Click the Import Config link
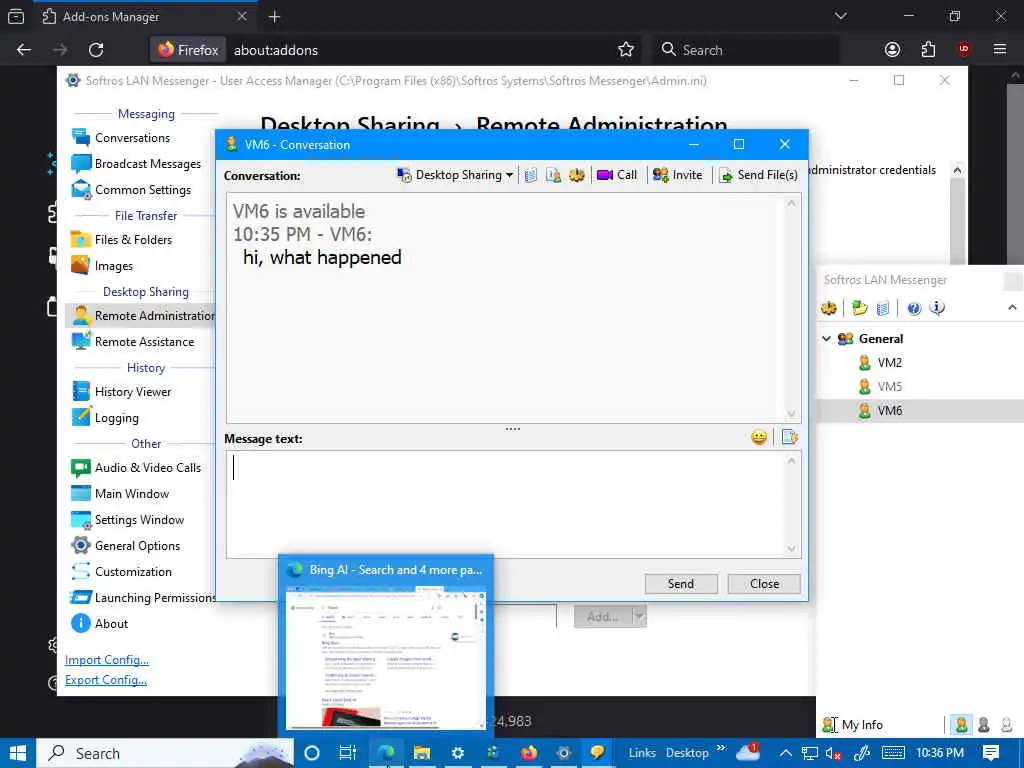 (x=106, y=660)
